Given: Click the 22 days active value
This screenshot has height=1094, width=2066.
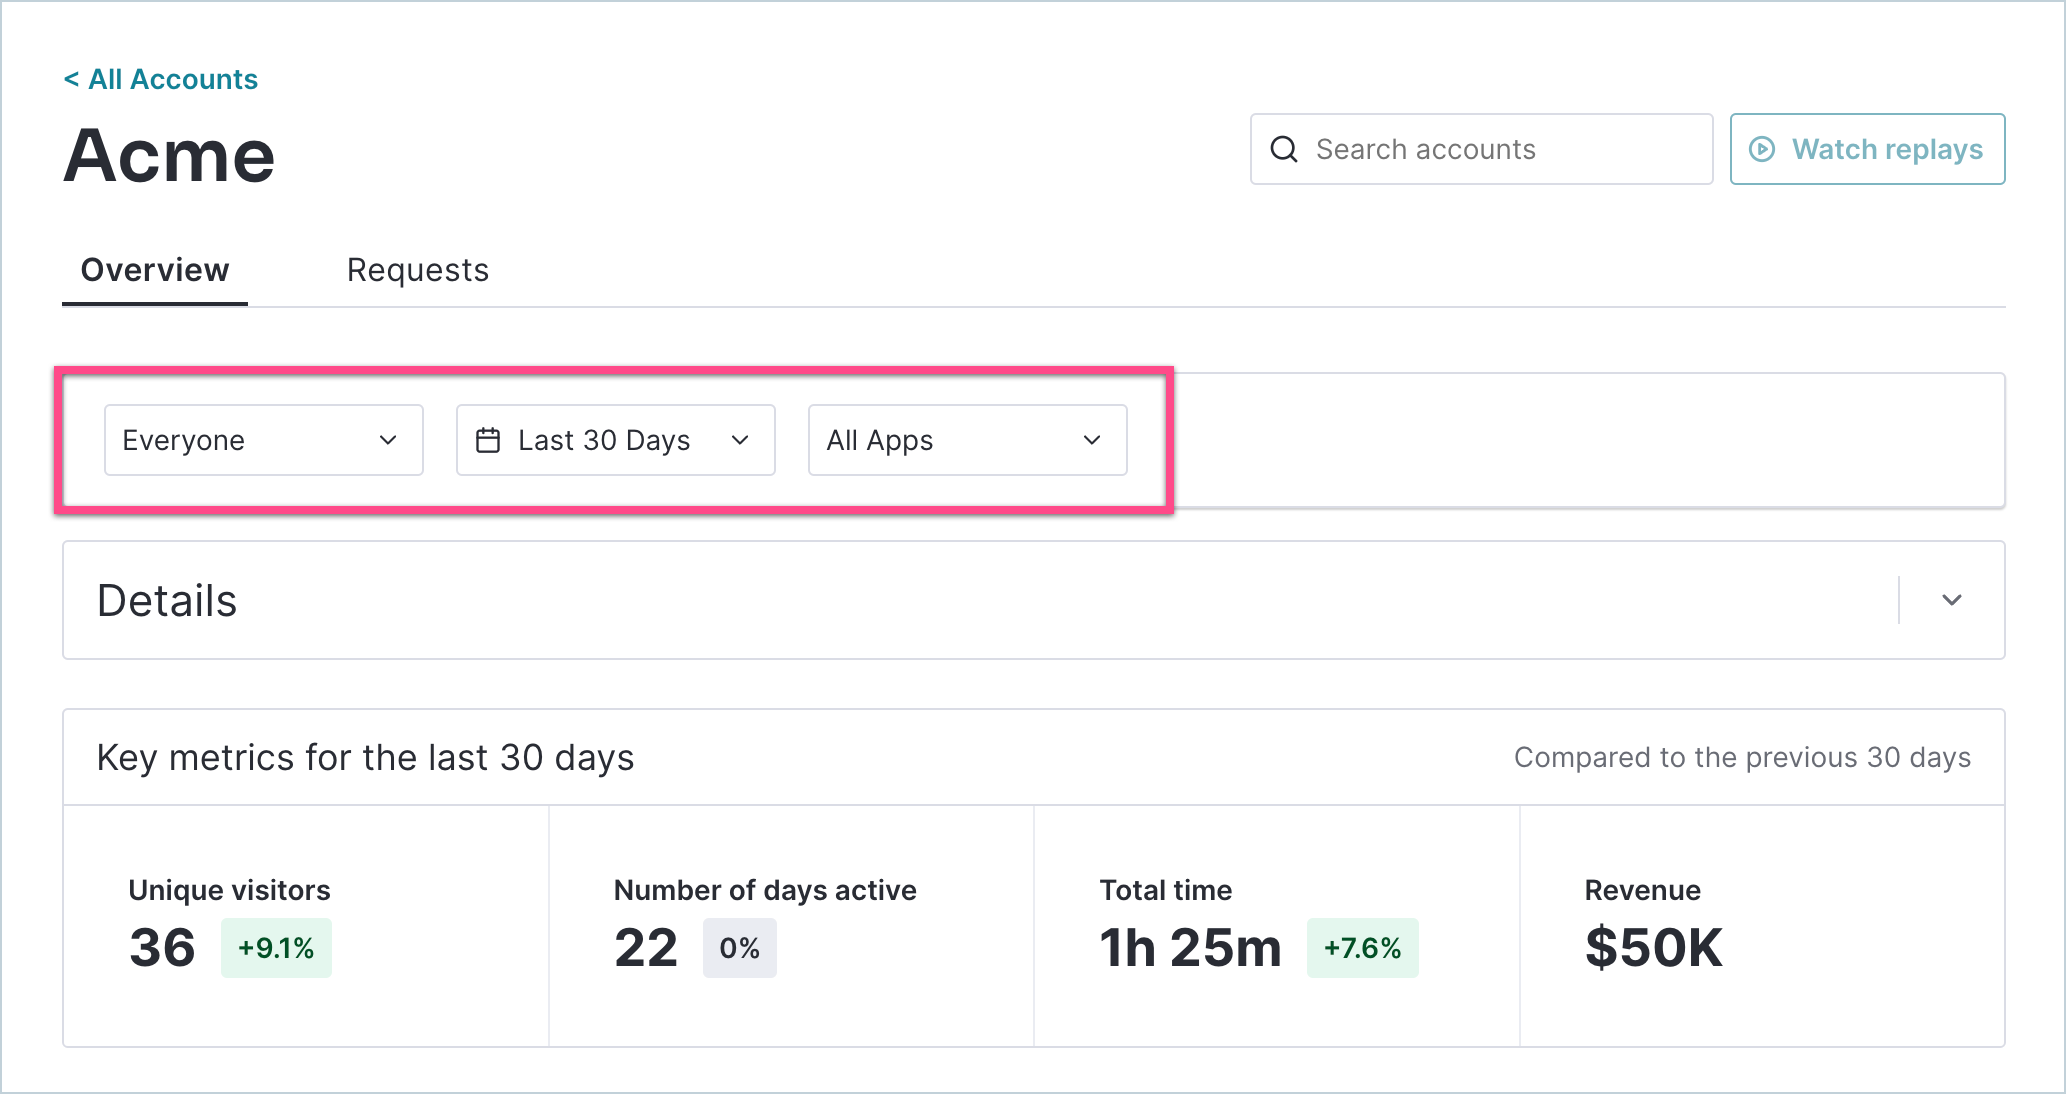Looking at the screenshot, I should (646, 948).
